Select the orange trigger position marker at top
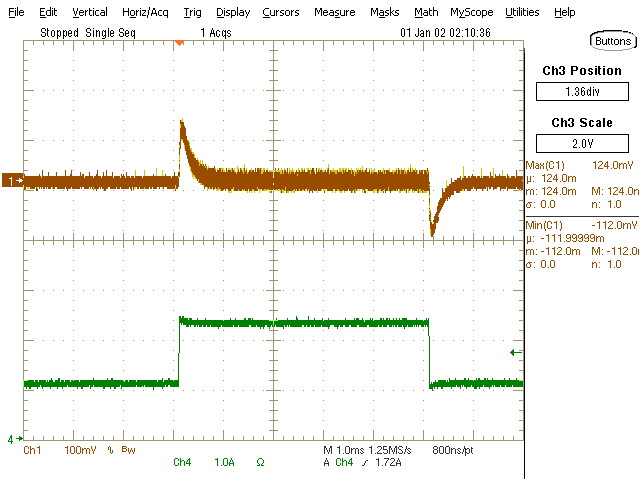 click(179, 43)
